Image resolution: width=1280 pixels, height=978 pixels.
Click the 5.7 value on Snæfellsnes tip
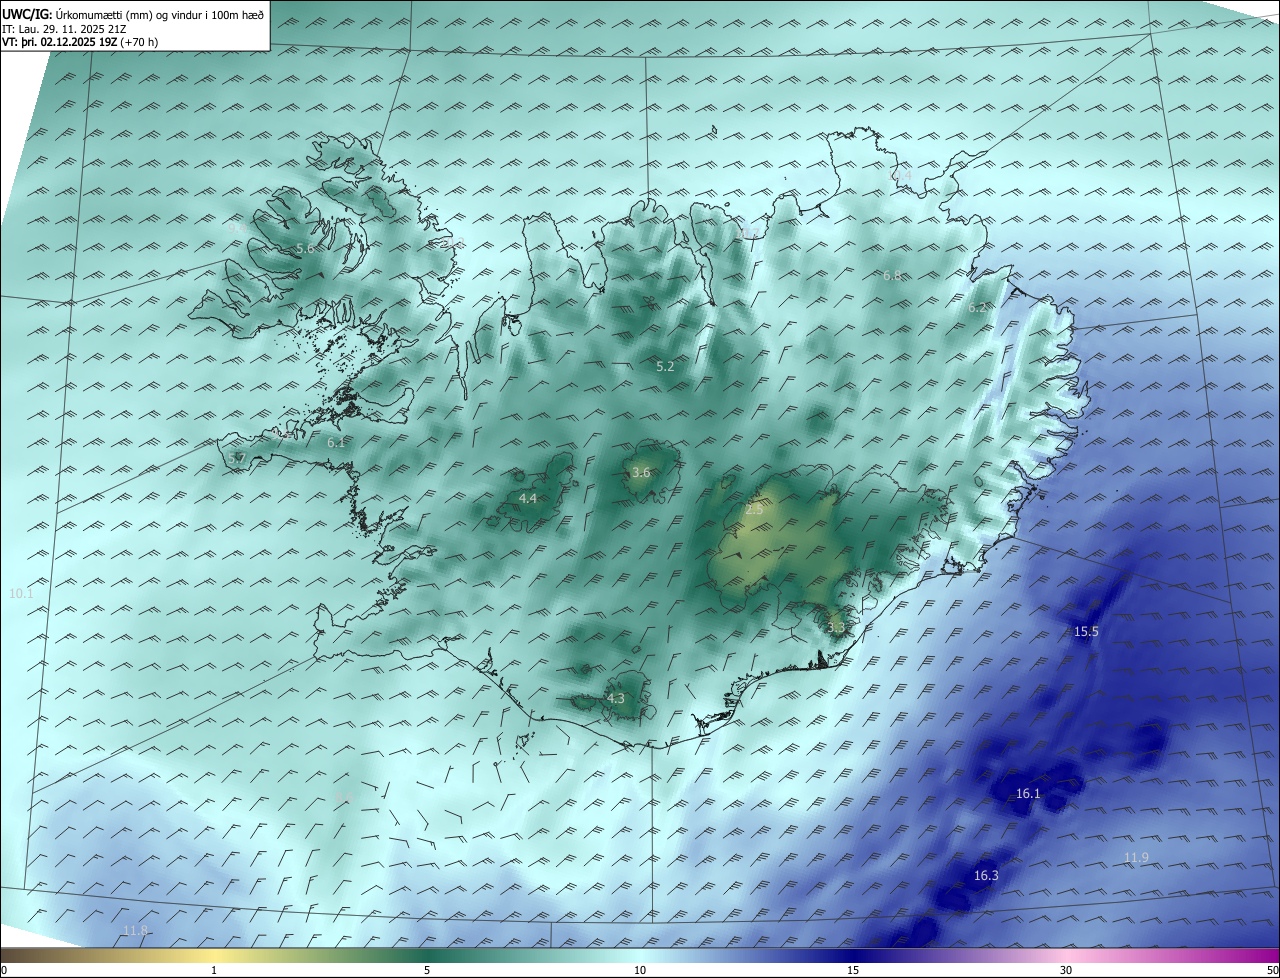pyautogui.click(x=237, y=458)
